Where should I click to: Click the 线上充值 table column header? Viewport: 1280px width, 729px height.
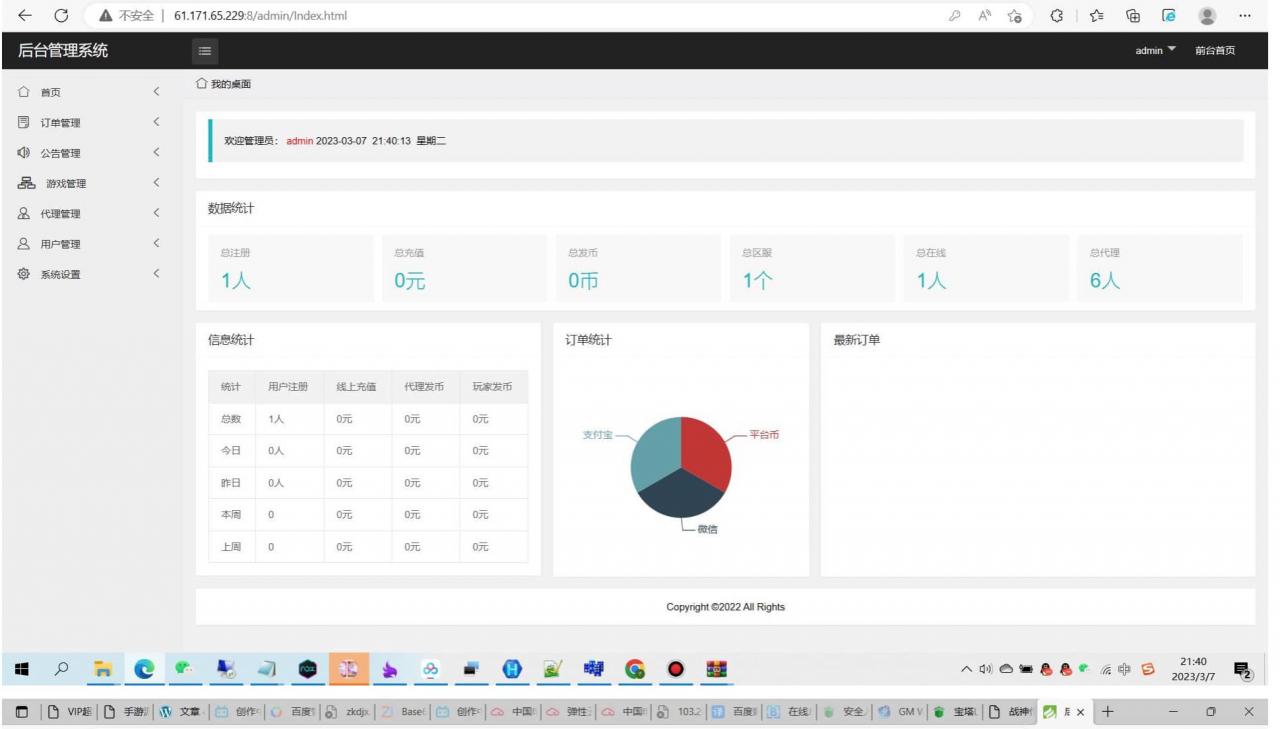point(356,387)
